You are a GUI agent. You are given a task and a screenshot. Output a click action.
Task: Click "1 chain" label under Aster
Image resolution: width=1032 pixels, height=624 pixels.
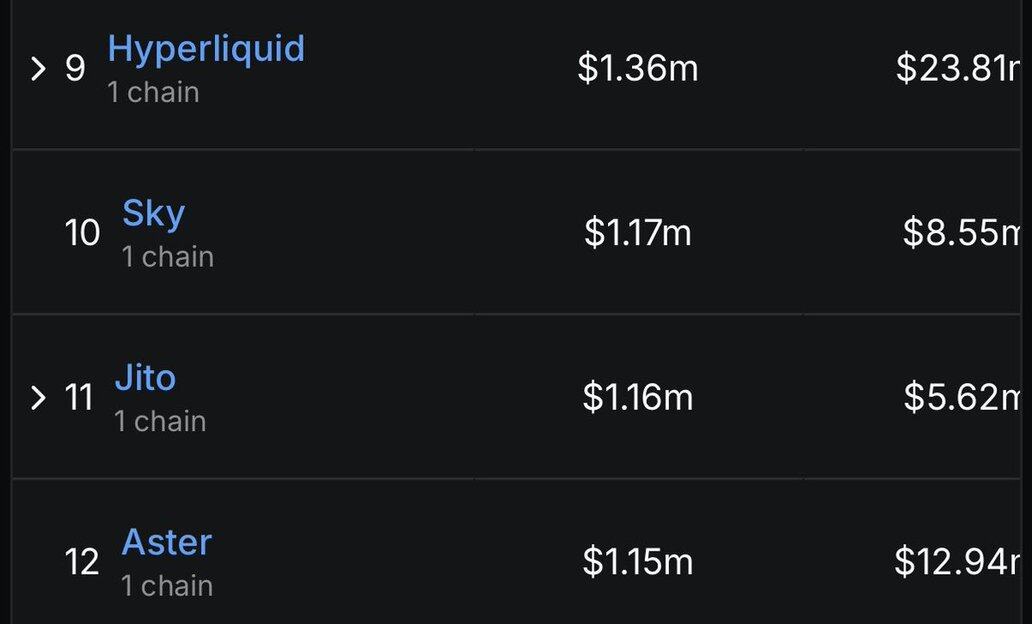point(167,585)
